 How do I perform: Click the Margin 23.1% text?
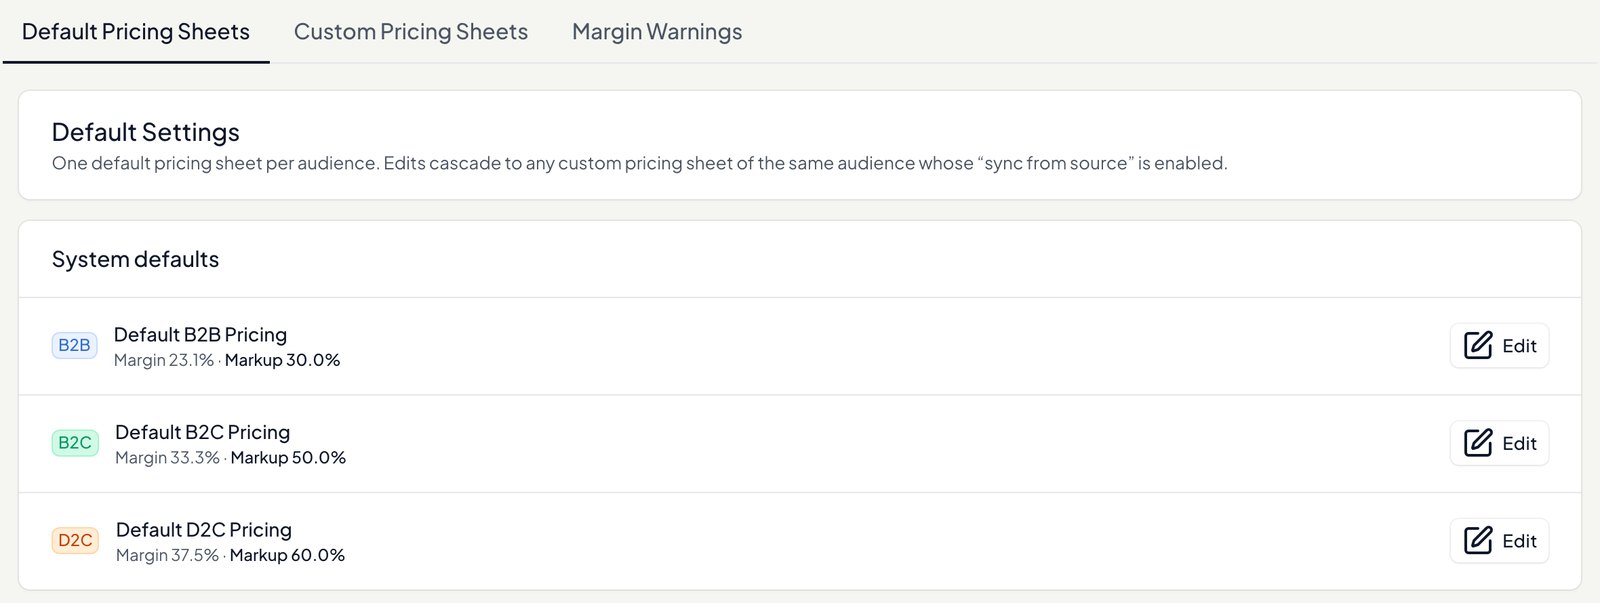164,360
